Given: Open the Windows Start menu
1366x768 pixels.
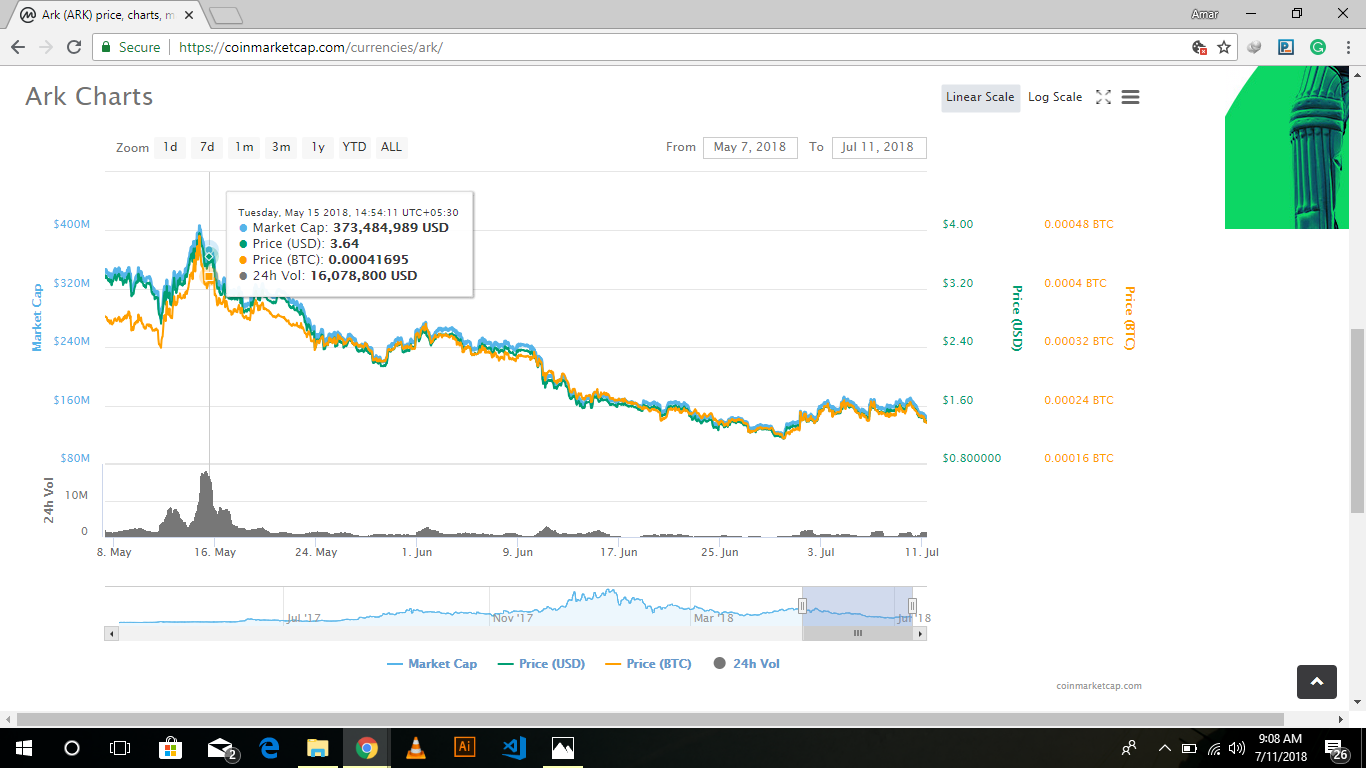Looking at the screenshot, I should click(x=23, y=747).
